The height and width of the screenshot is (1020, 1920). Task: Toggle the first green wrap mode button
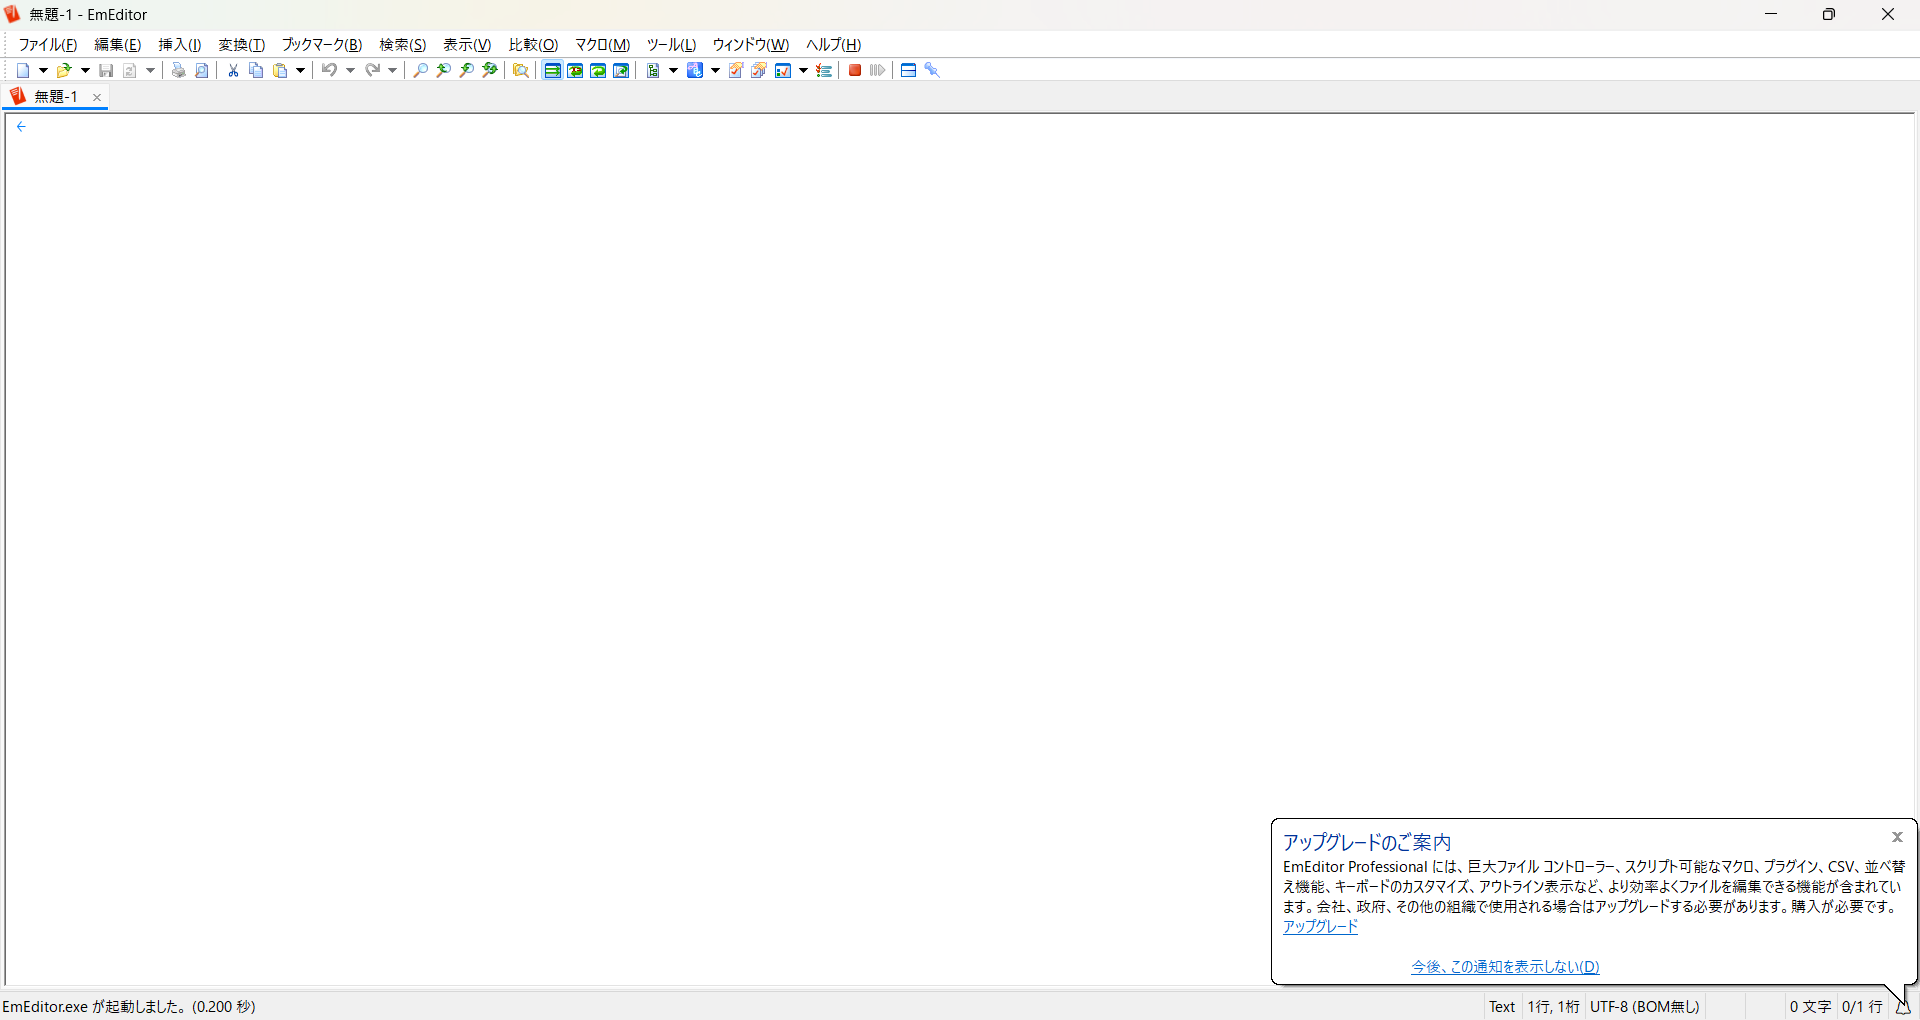pos(552,70)
